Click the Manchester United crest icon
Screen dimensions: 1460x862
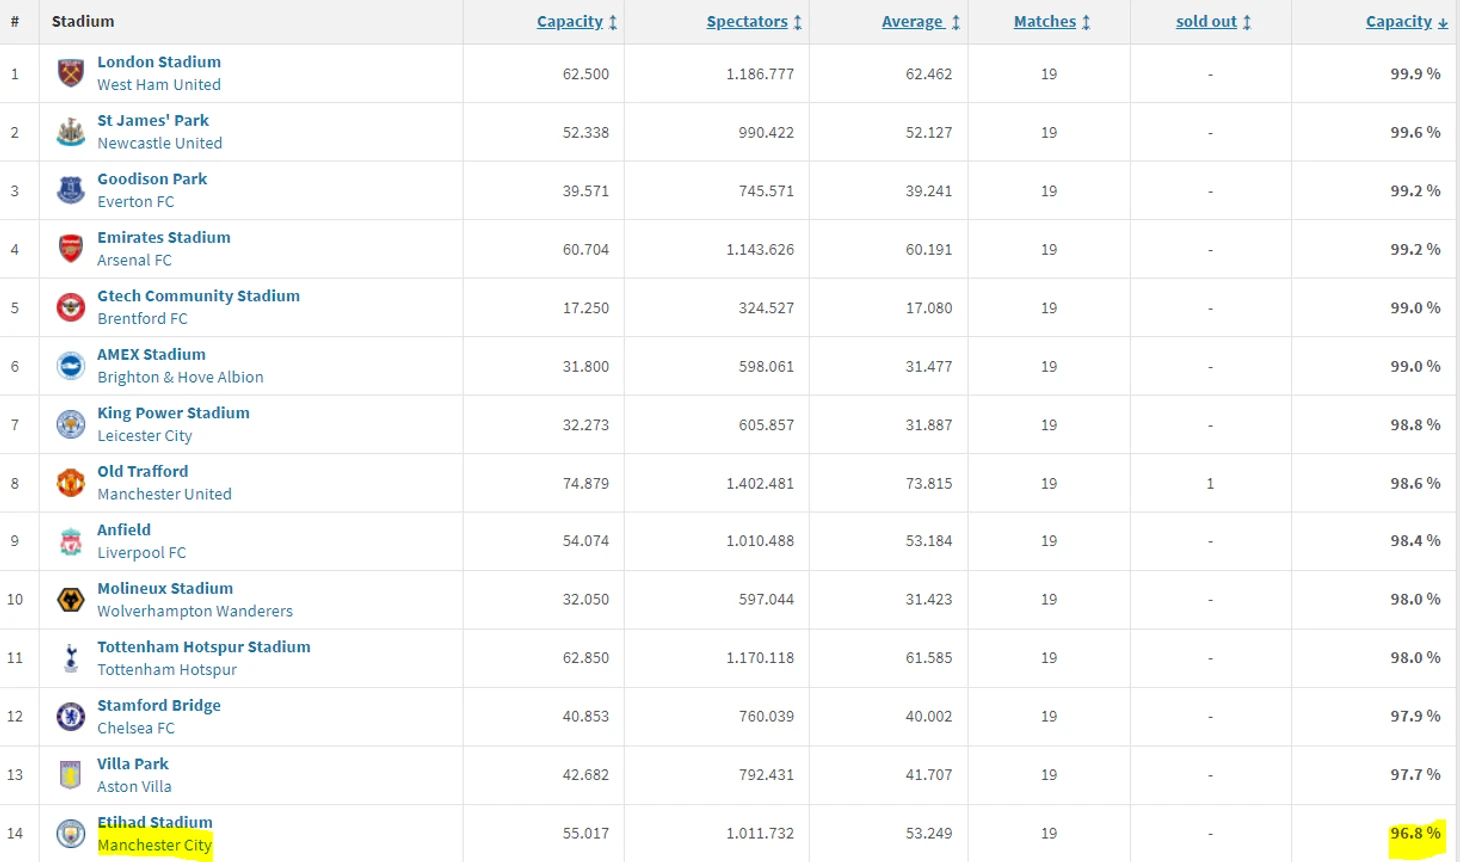[x=70, y=483]
